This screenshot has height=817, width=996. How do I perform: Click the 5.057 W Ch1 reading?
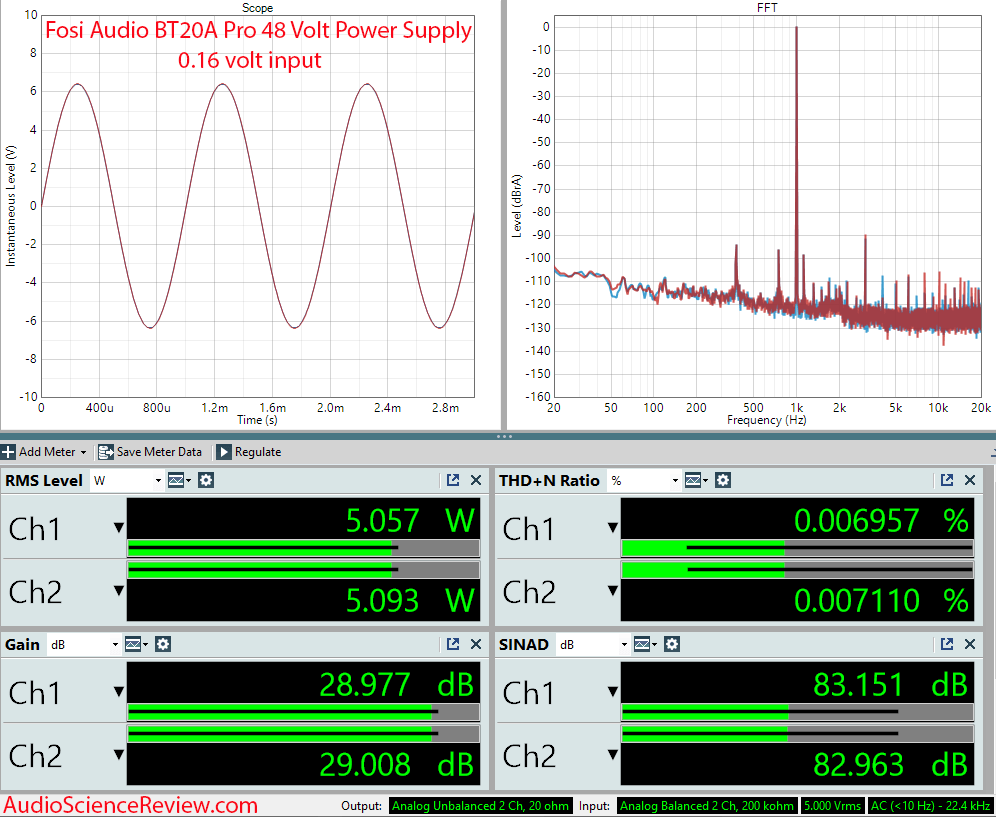410,520
